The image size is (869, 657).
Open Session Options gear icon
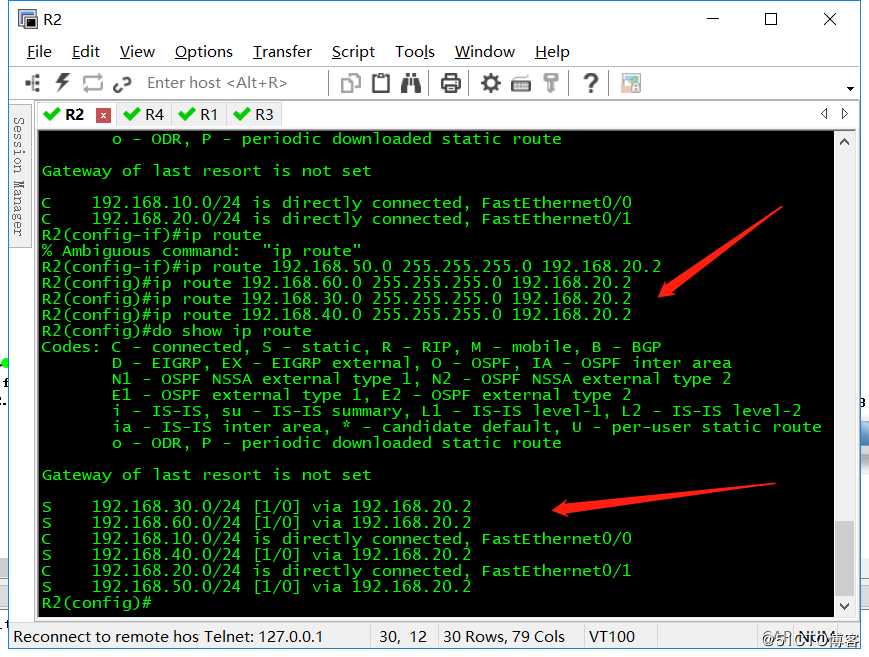(x=490, y=84)
